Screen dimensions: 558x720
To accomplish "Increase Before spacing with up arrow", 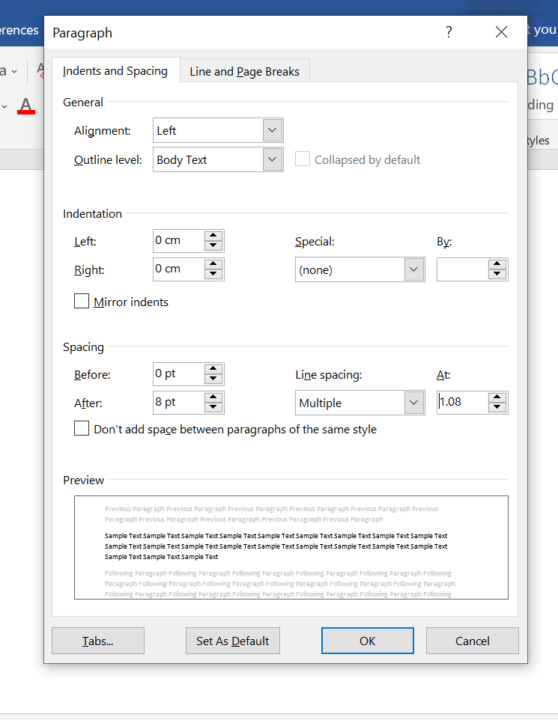I will click(x=213, y=369).
